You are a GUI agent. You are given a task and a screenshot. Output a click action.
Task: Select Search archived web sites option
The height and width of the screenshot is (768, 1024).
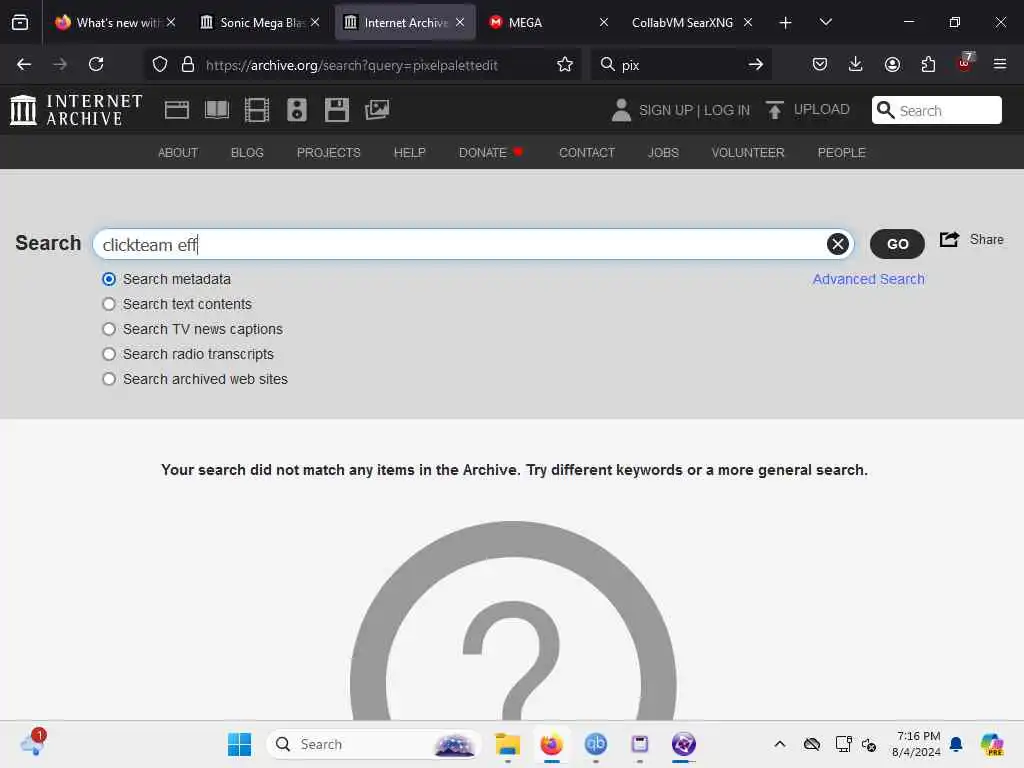109,379
